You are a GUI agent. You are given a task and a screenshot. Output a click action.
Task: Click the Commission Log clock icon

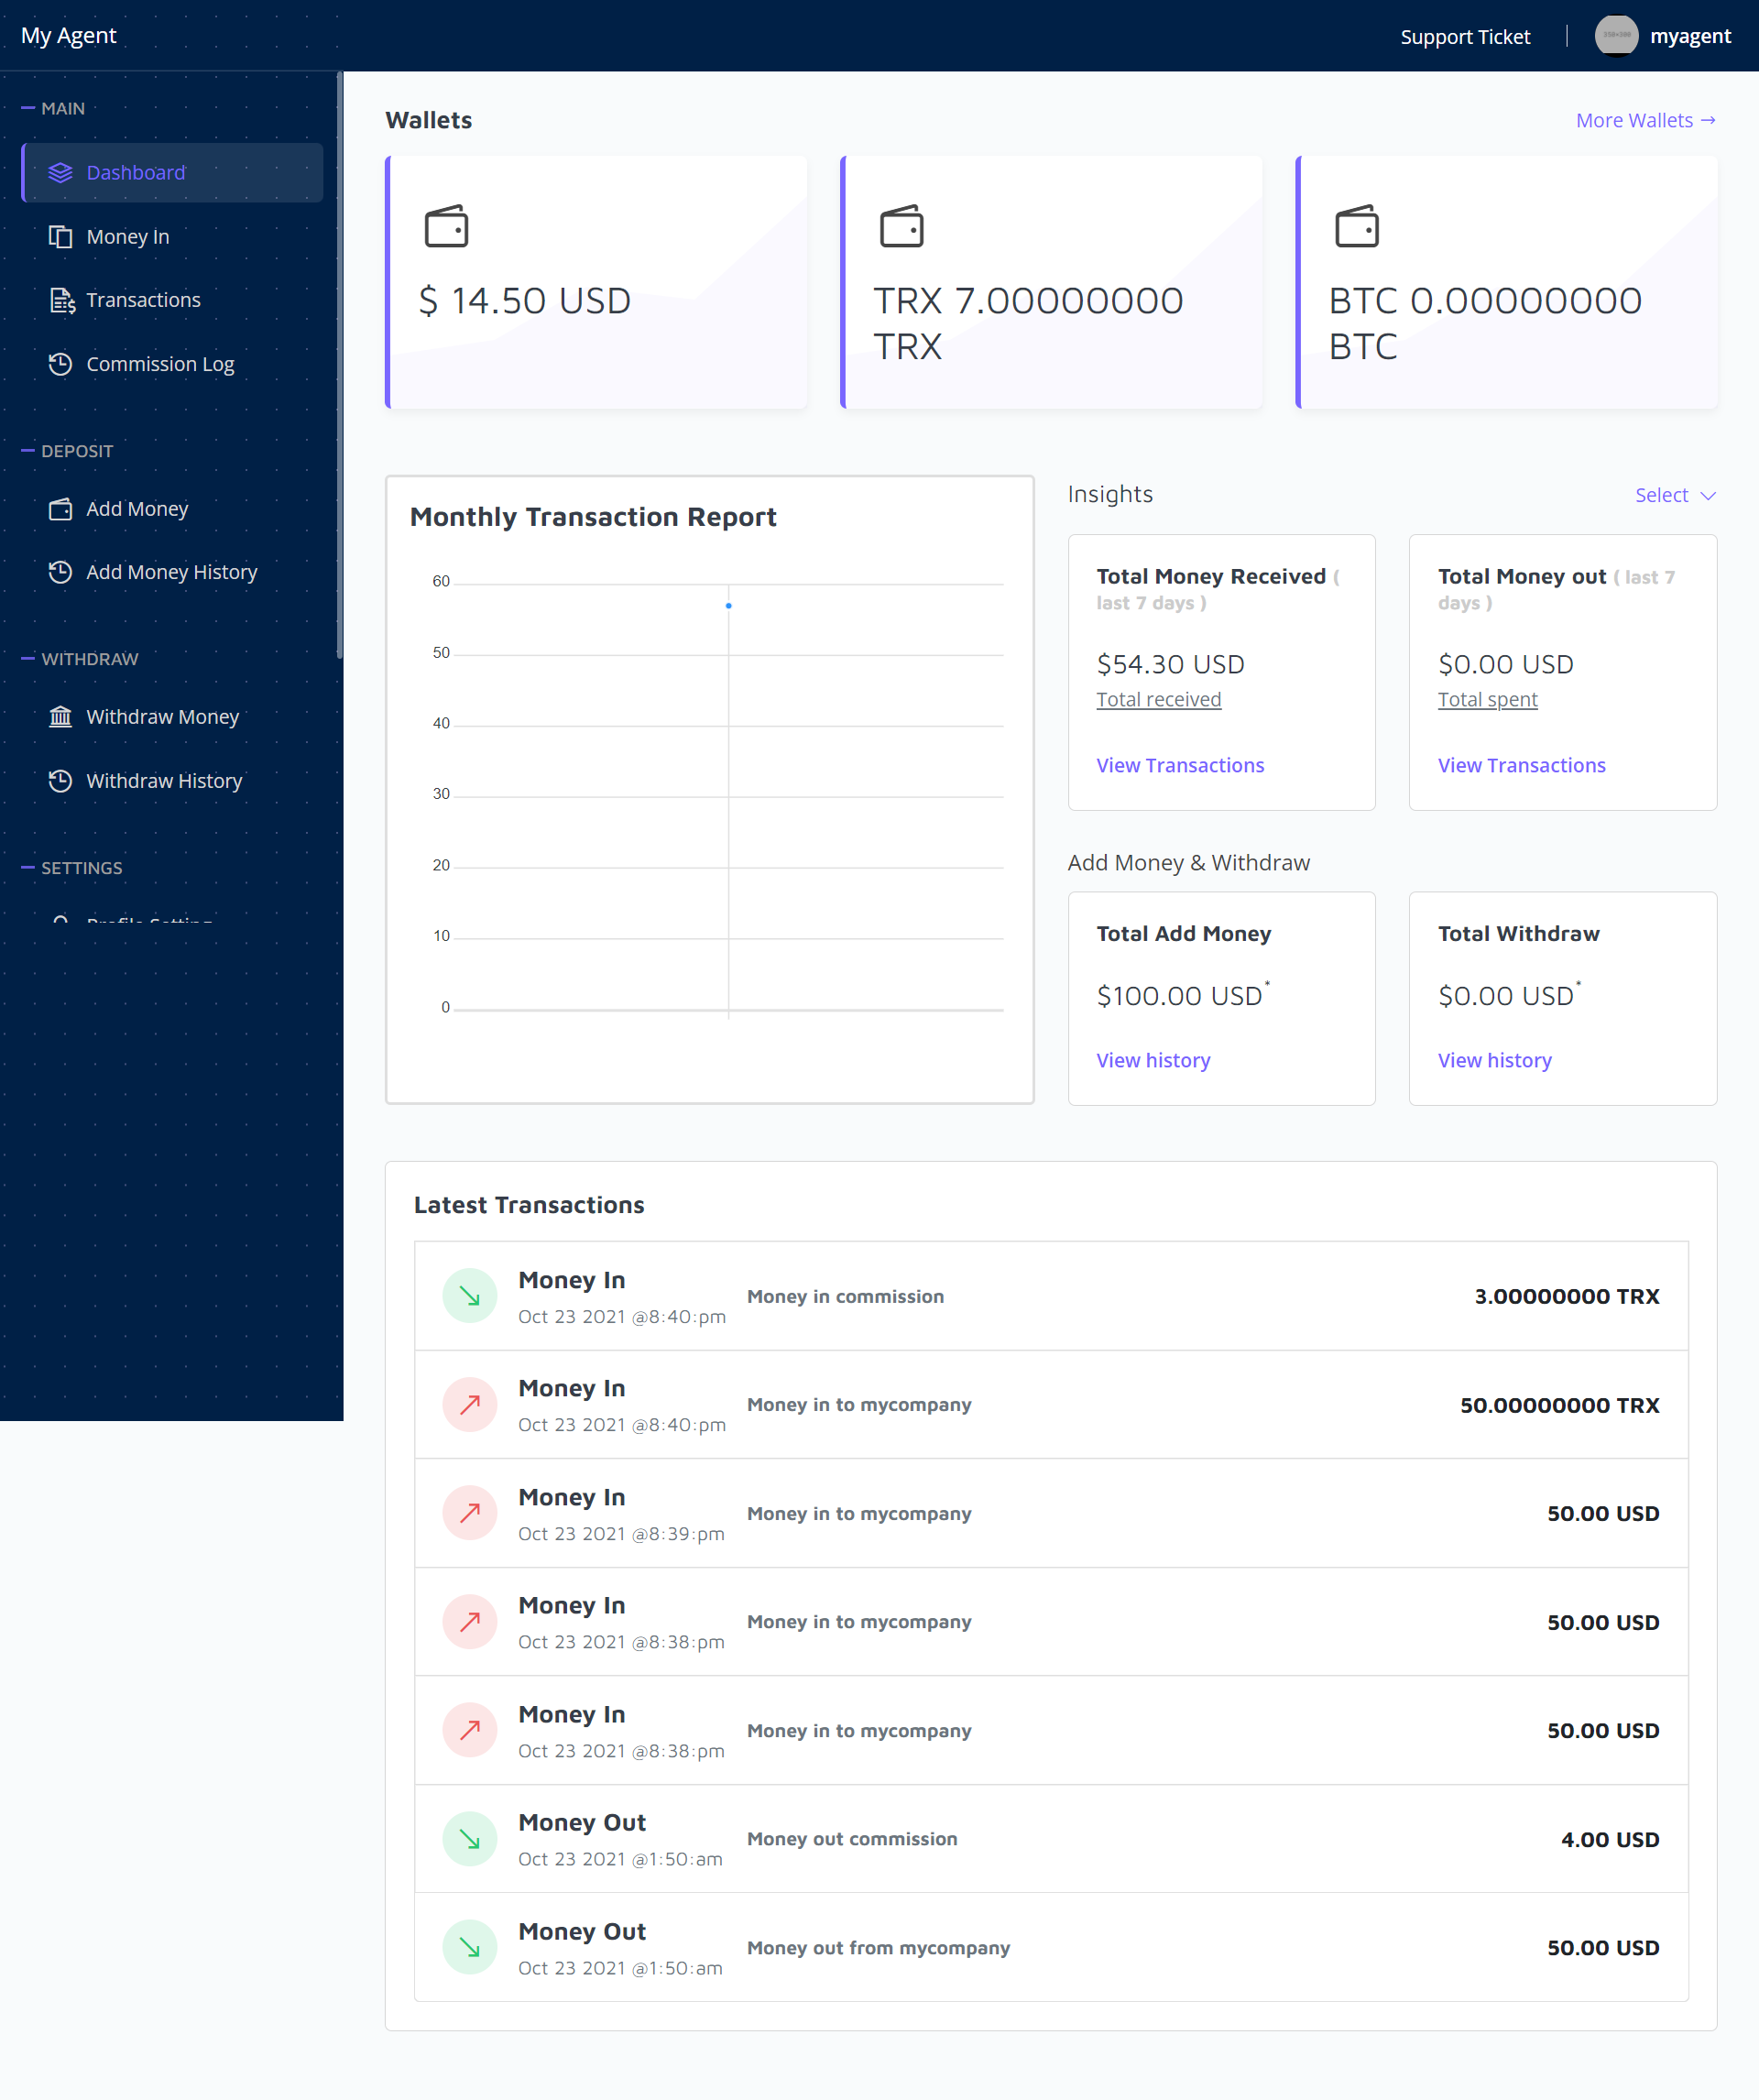pyautogui.click(x=60, y=364)
